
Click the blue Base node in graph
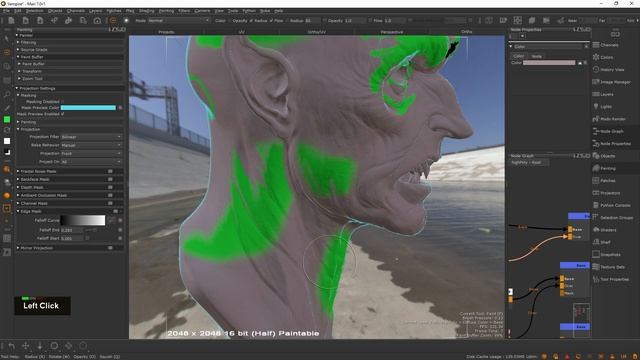tap(575, 265)
